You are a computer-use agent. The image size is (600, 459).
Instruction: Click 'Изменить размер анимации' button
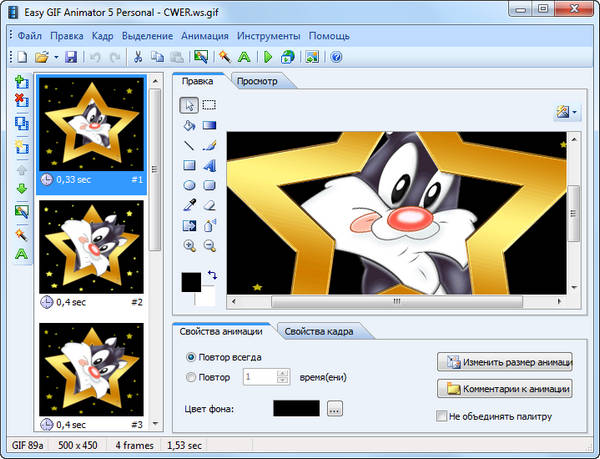point(504,362)
